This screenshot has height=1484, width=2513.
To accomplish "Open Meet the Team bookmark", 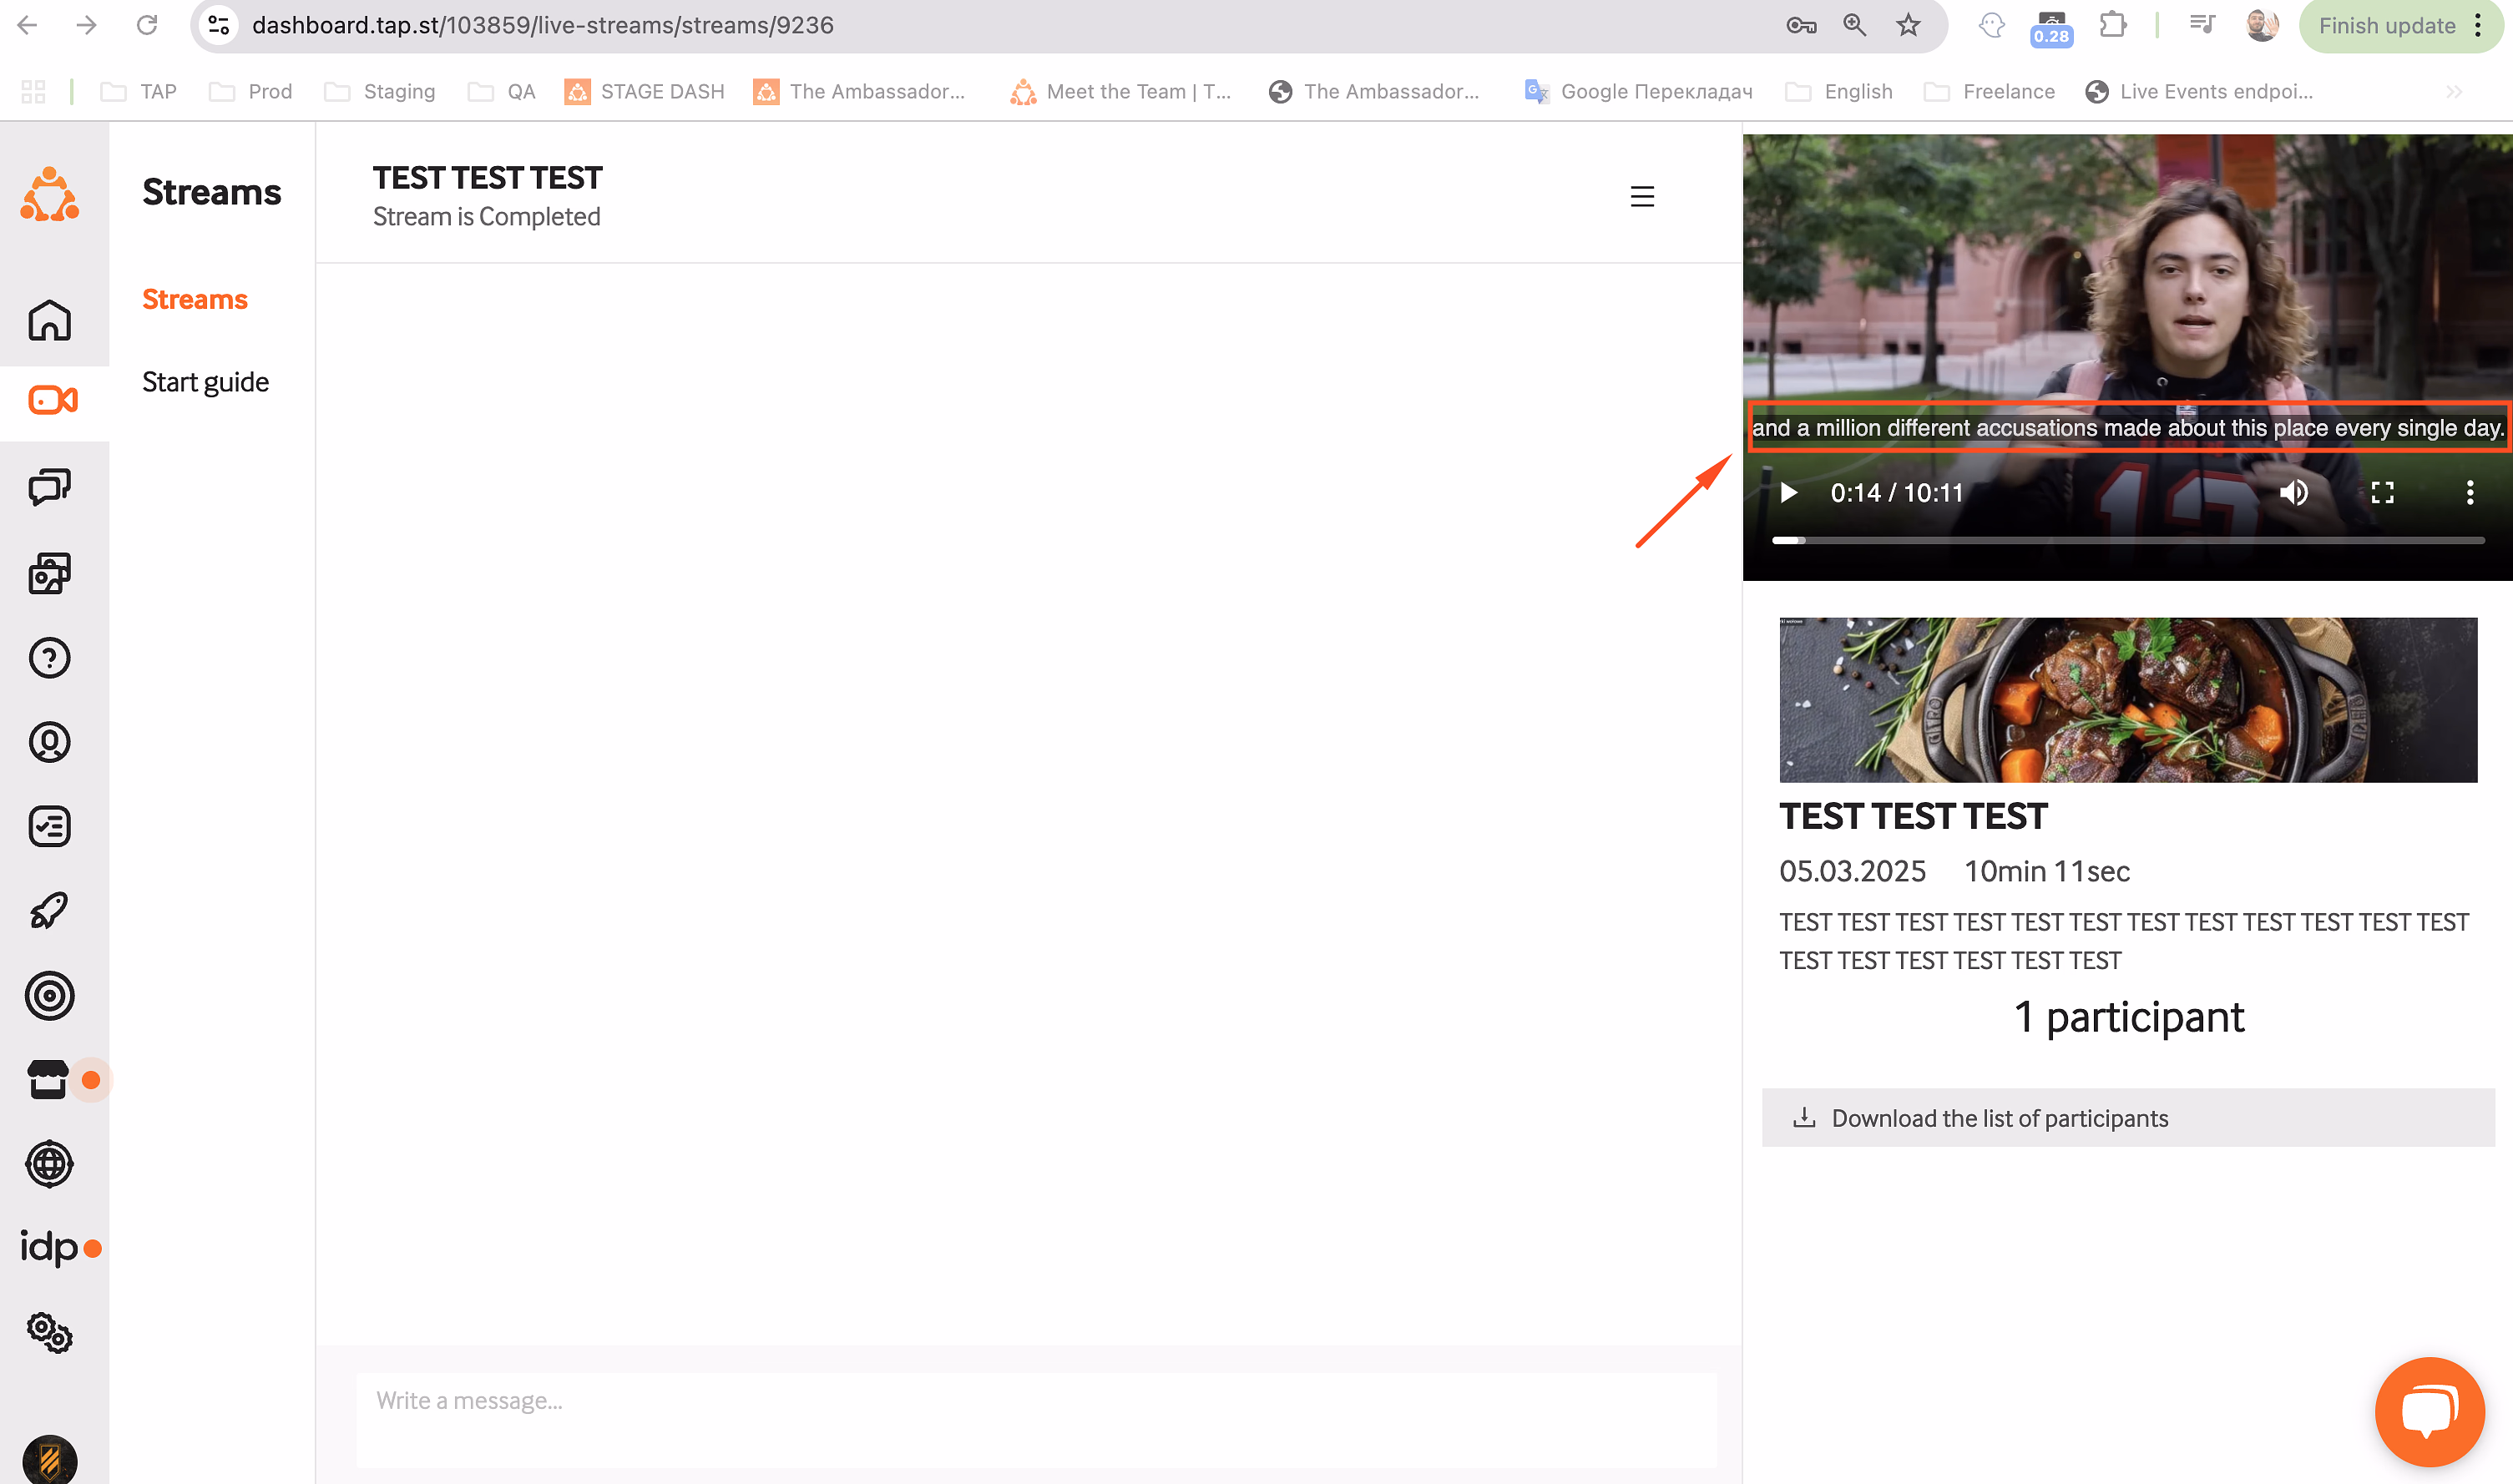I will click(x=1120, y=92).
